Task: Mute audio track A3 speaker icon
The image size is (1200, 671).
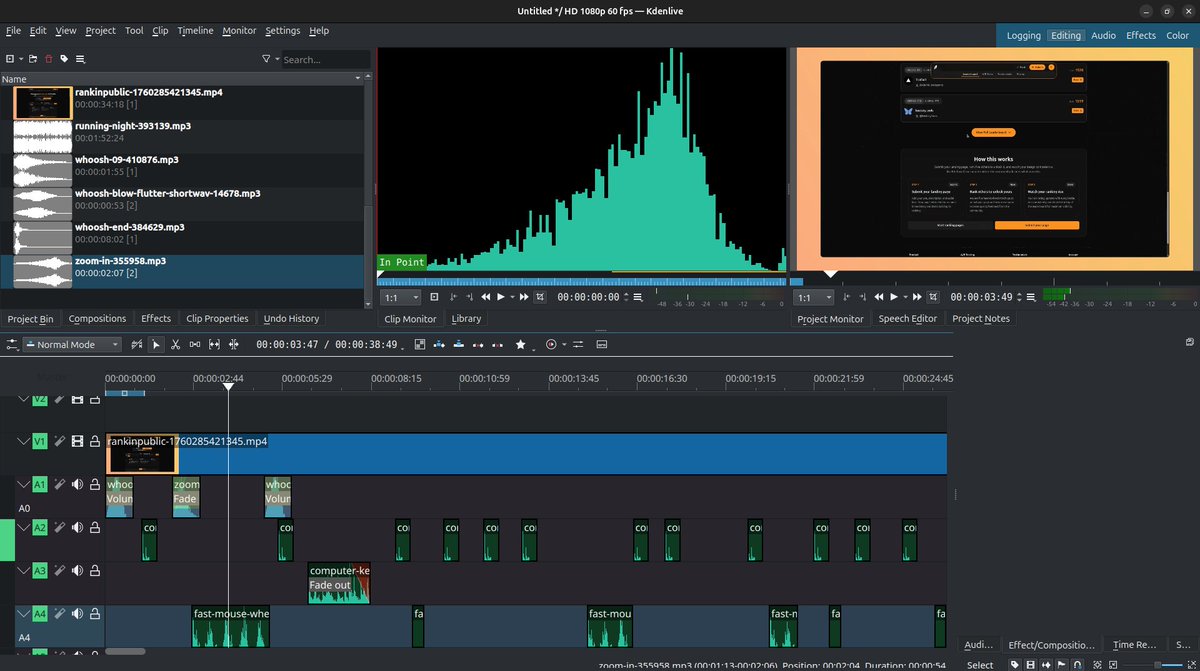Action: [x=77, y=570]
